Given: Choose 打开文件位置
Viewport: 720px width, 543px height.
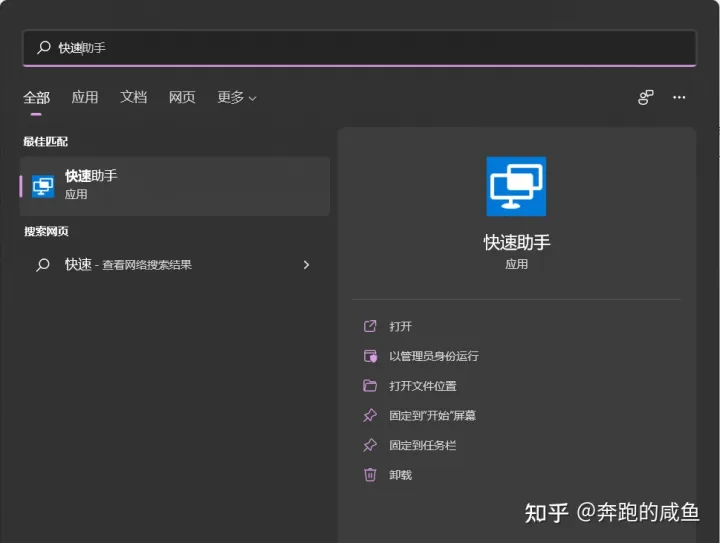Looking at the screenshot, I should (423, 386).
